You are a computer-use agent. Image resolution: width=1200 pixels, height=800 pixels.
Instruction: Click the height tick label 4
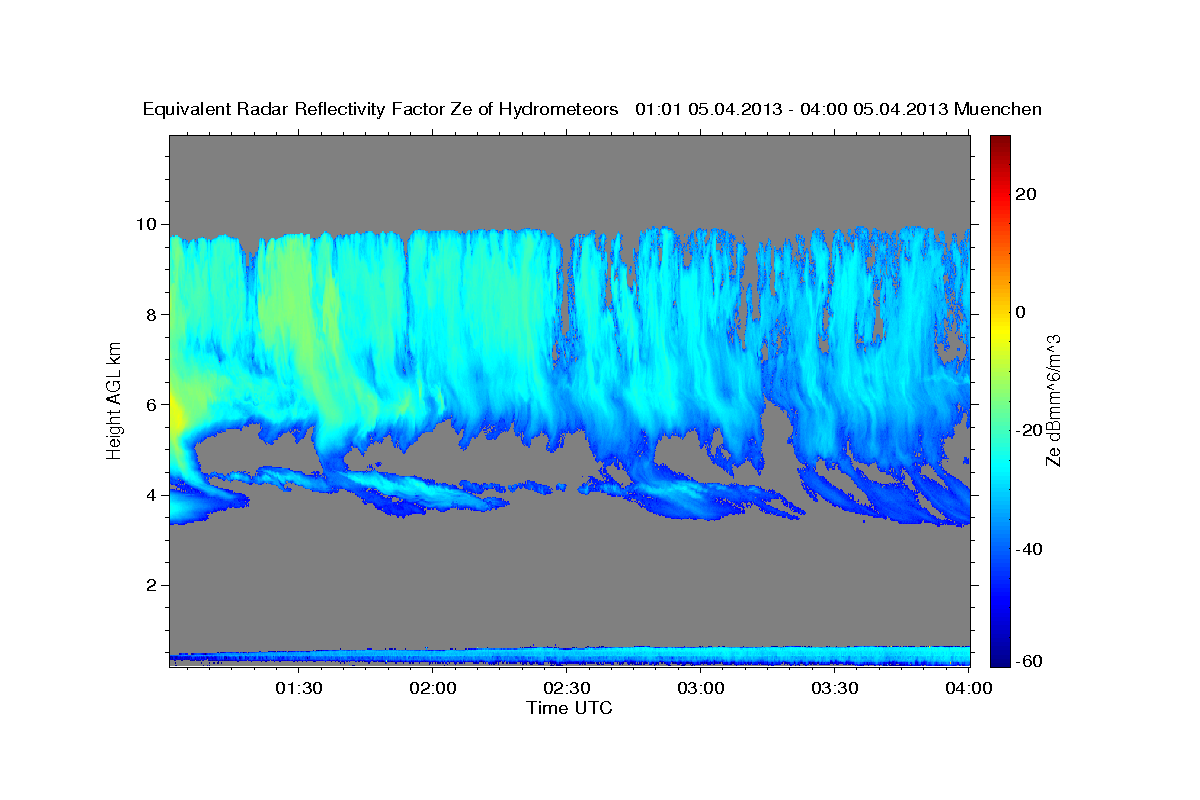pyautogui.click(x=153, y=494)
